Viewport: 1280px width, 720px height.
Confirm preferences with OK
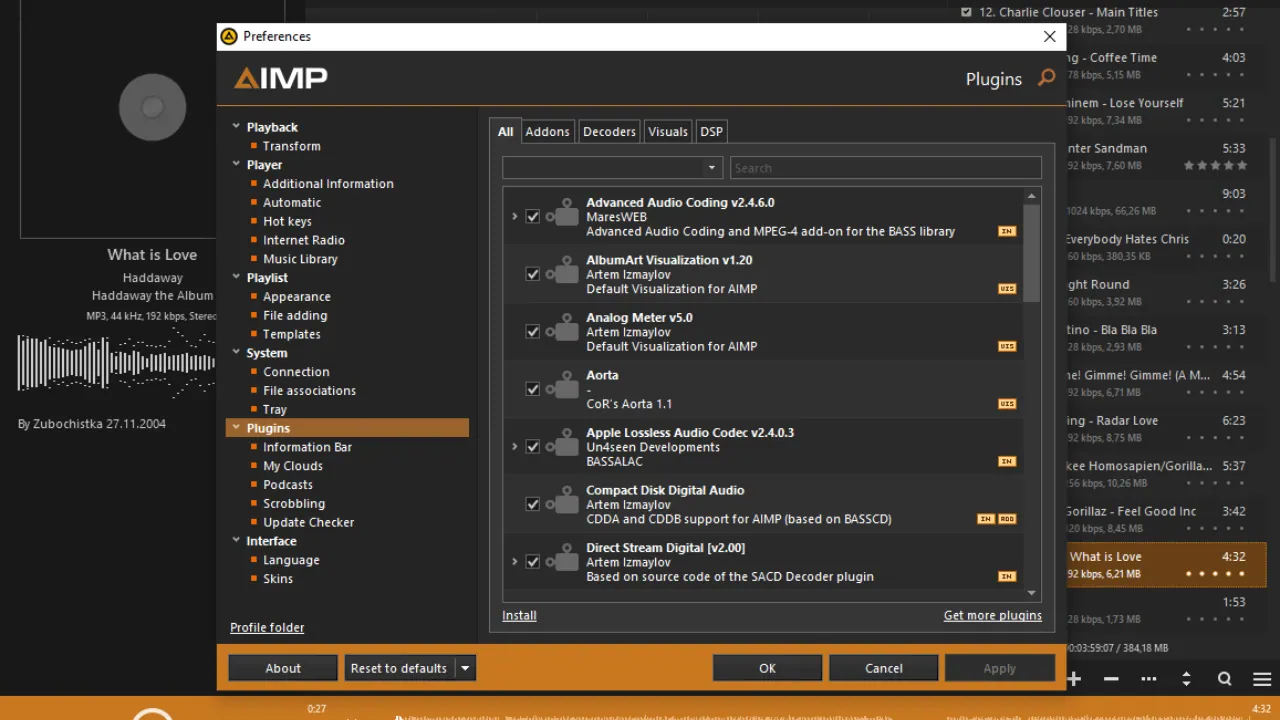tap(767, 668)
